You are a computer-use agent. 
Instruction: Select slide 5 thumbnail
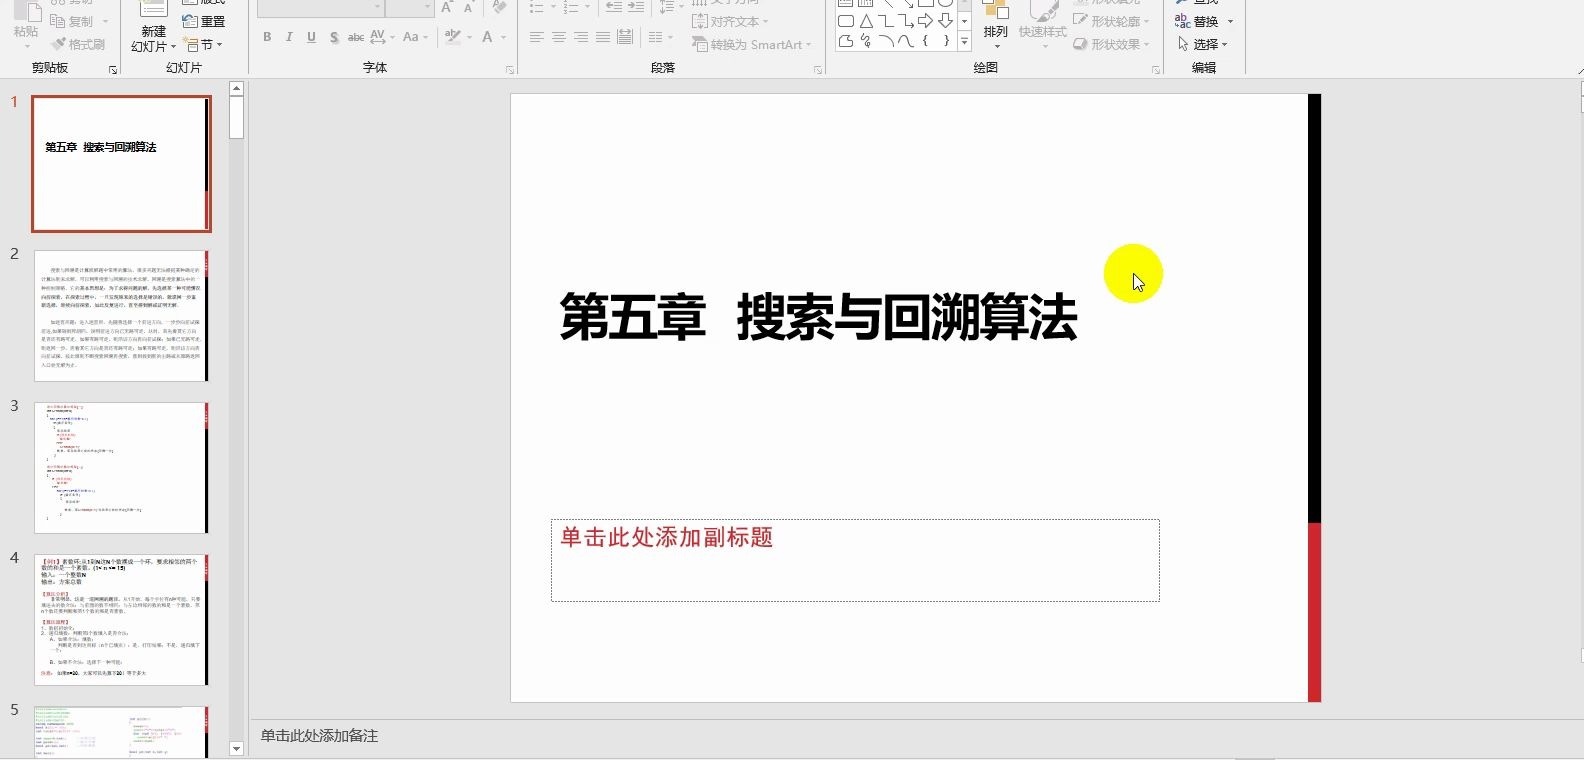(121, 732)
